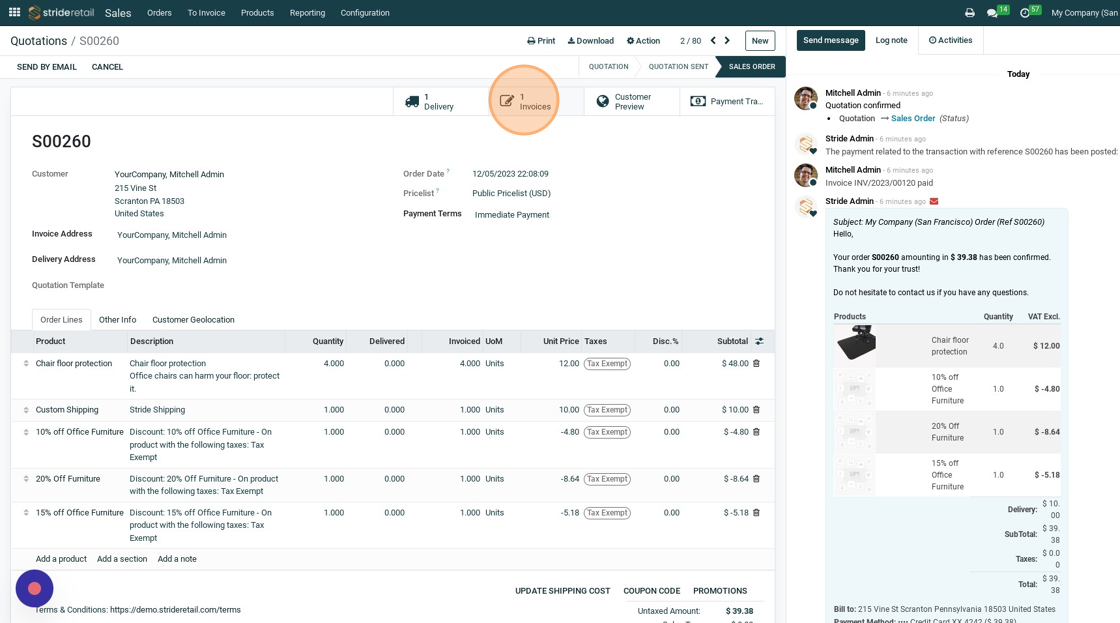The width and height of the screenshot is (1120, 623).
Task: Click the Stride Retail logo
Action: 61,12
